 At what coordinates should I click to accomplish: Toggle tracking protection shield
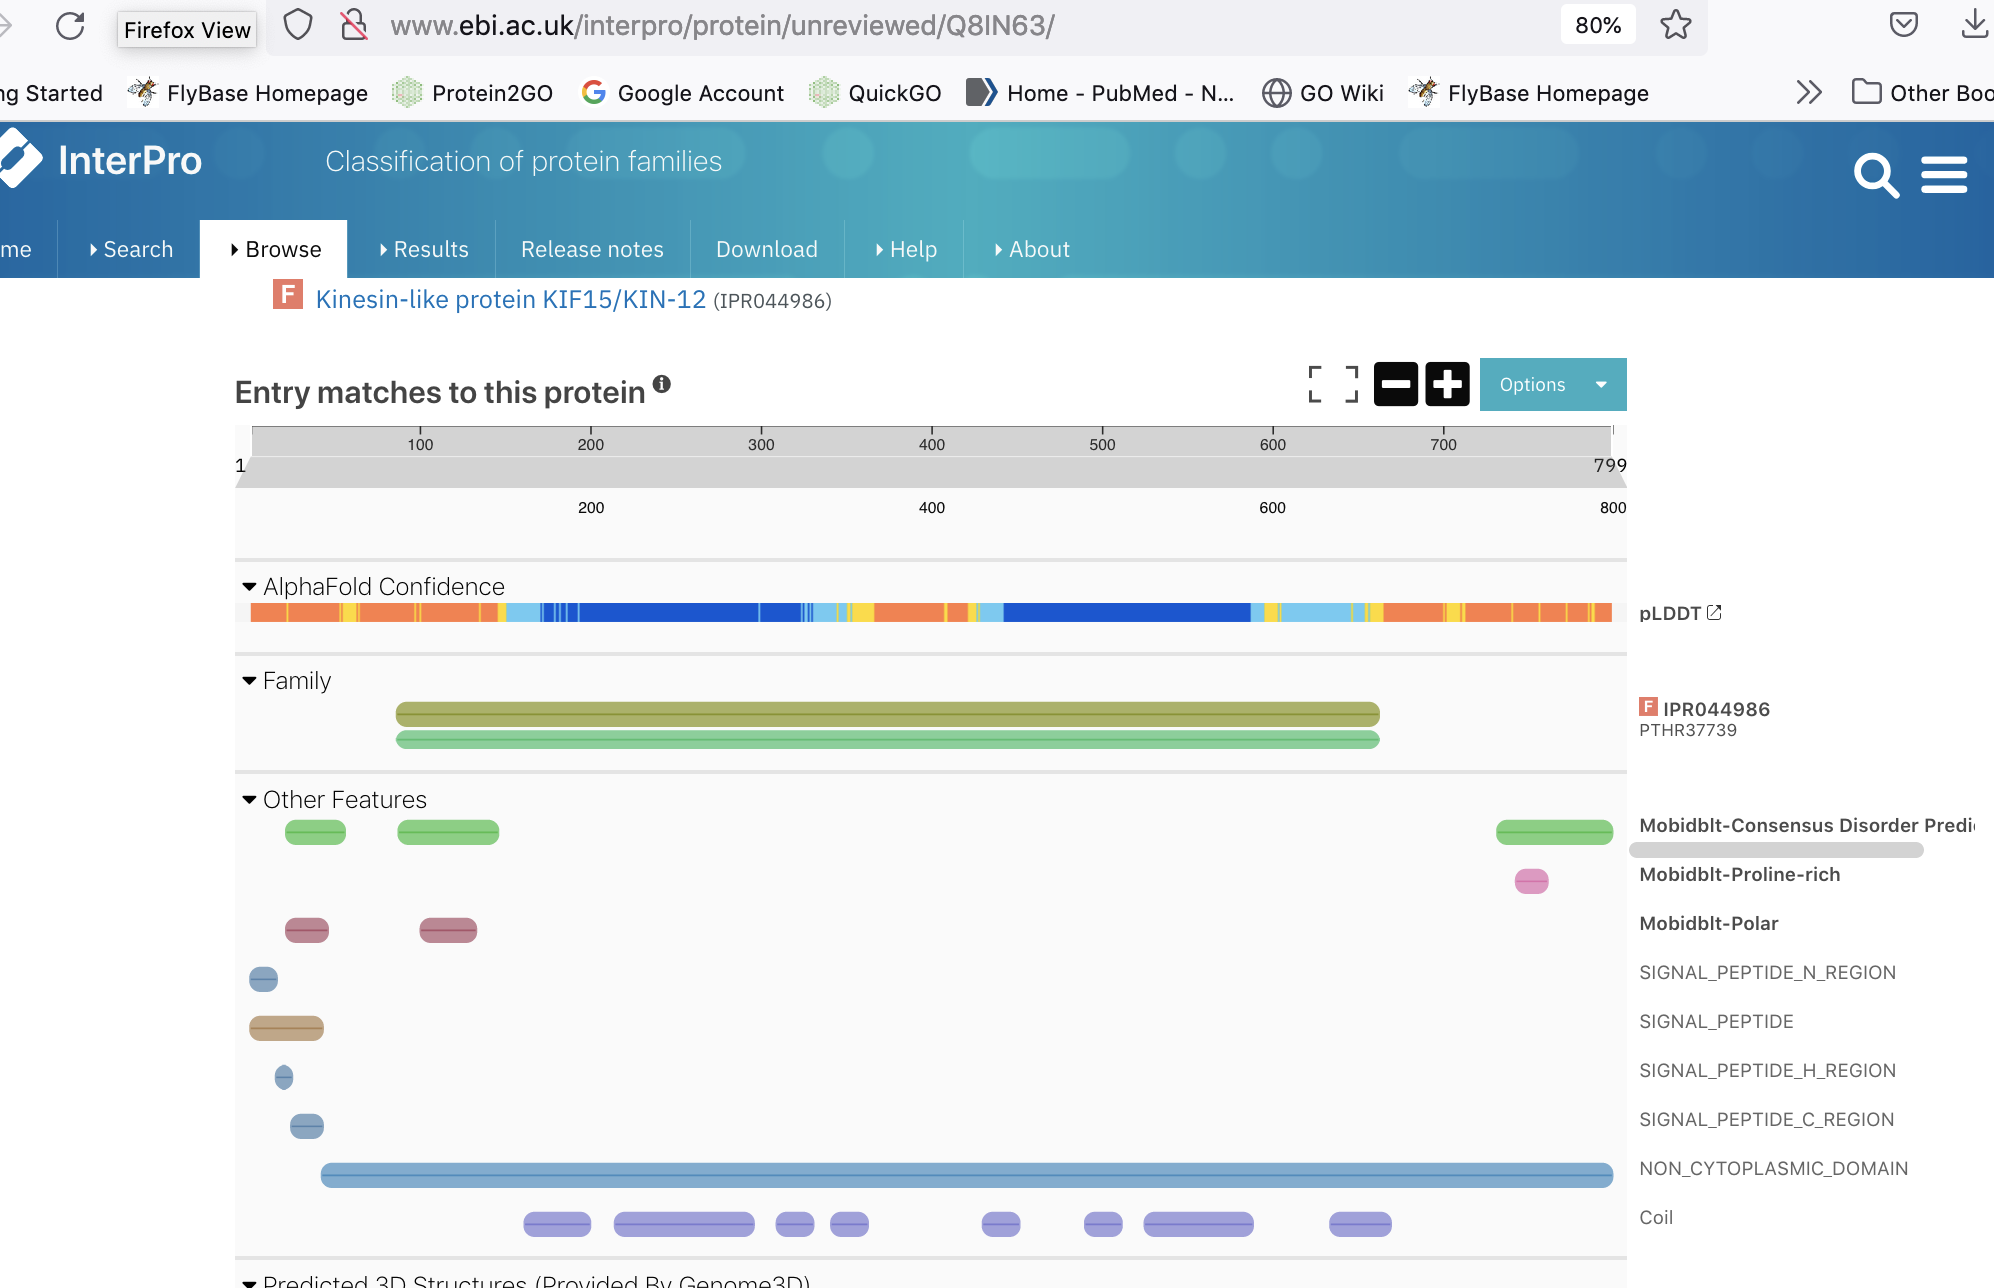(297, 25)
